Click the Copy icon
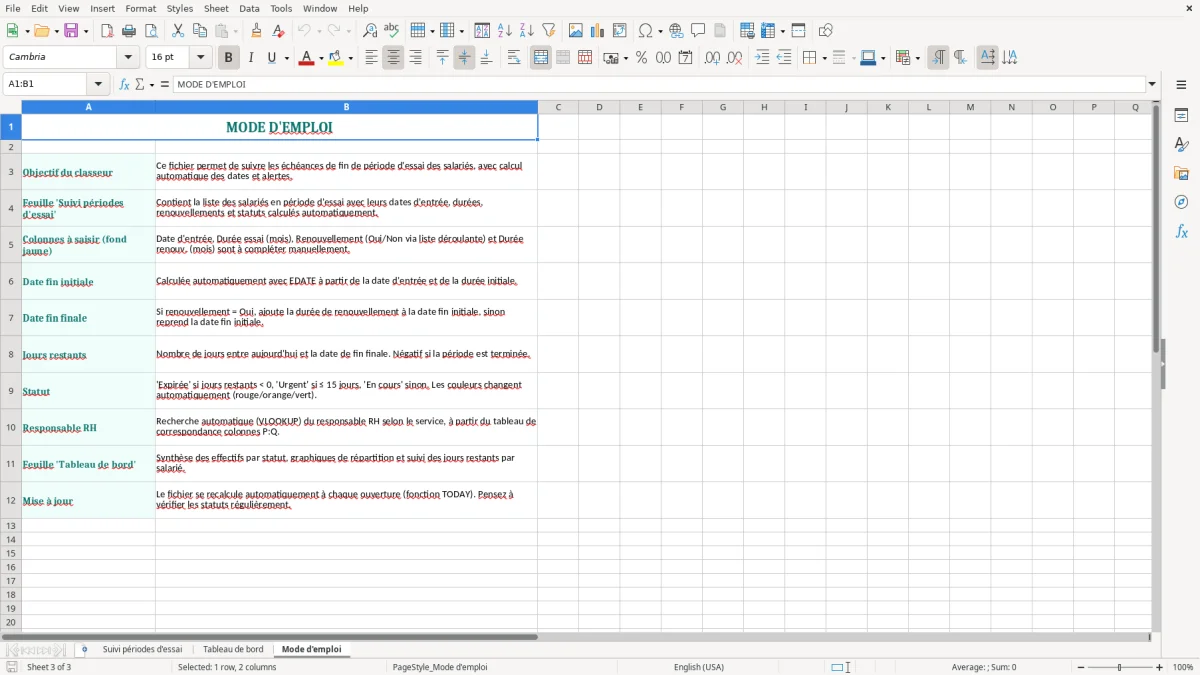Image resolution: width=1200 pixels, height=675 pixels. coord(200,31)
